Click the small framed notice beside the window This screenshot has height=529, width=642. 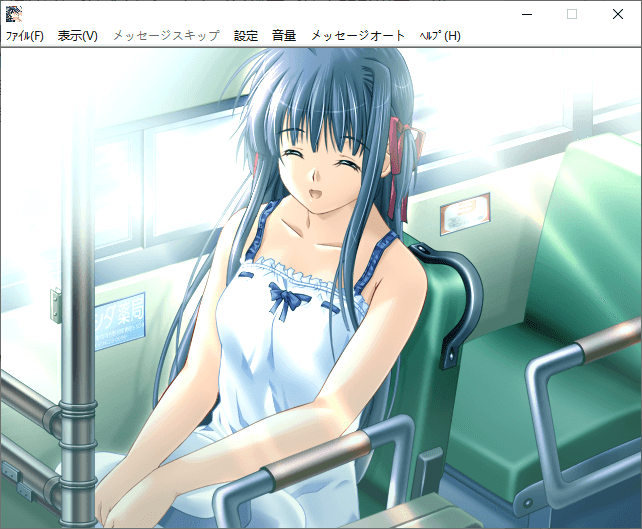465,214
